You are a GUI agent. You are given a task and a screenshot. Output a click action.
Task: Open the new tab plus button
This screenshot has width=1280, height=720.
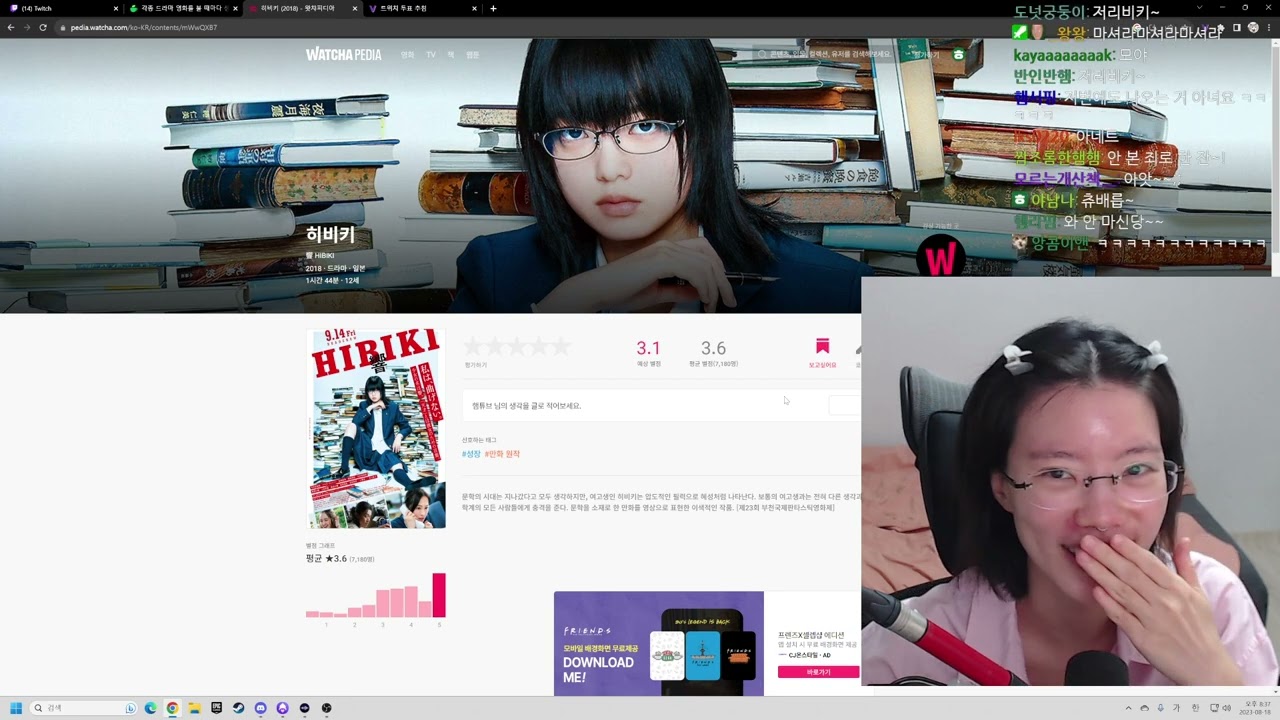[x=493, y=8]
